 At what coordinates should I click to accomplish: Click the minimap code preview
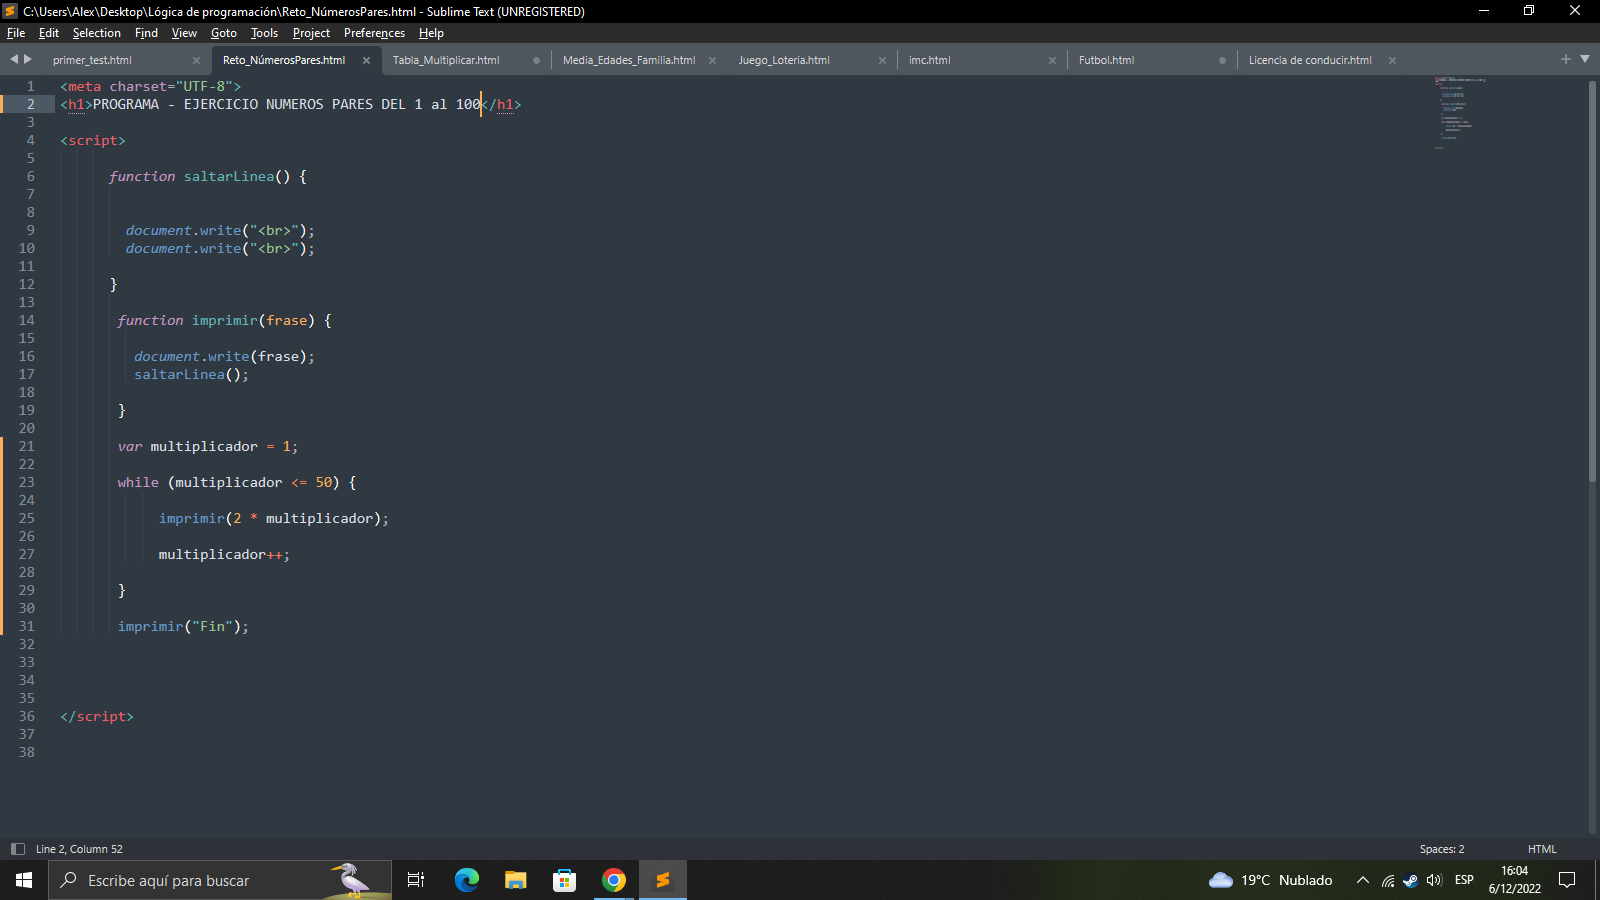click(1460, 112)
